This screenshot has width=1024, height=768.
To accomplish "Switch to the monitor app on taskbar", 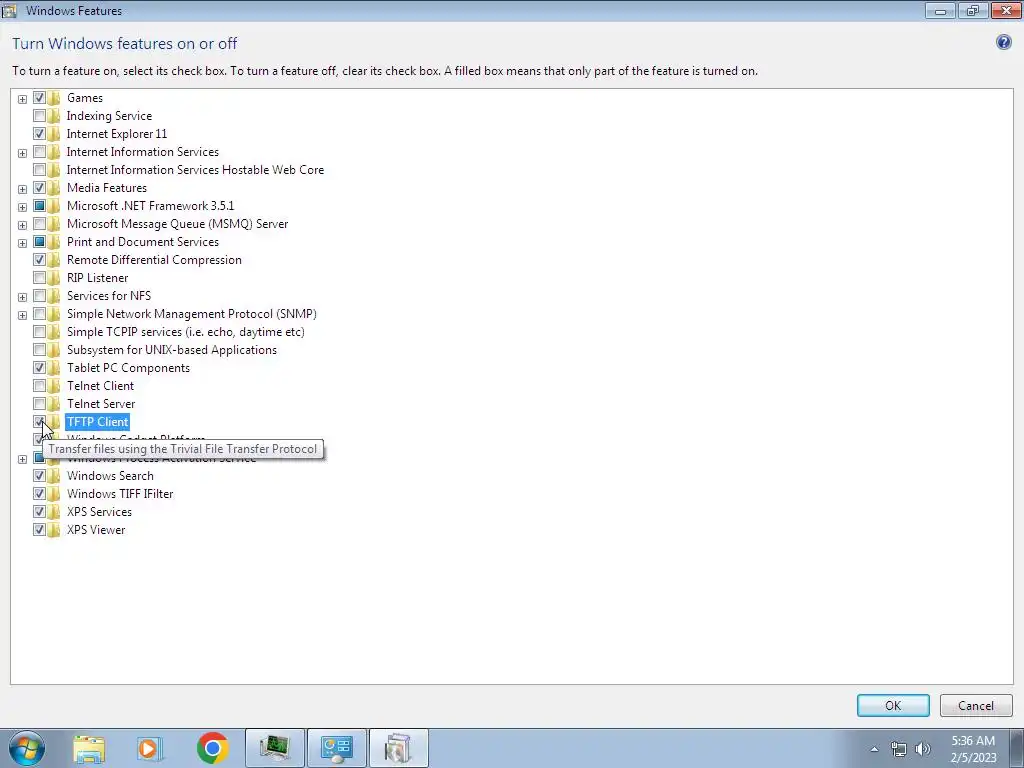I will (275, 748).
